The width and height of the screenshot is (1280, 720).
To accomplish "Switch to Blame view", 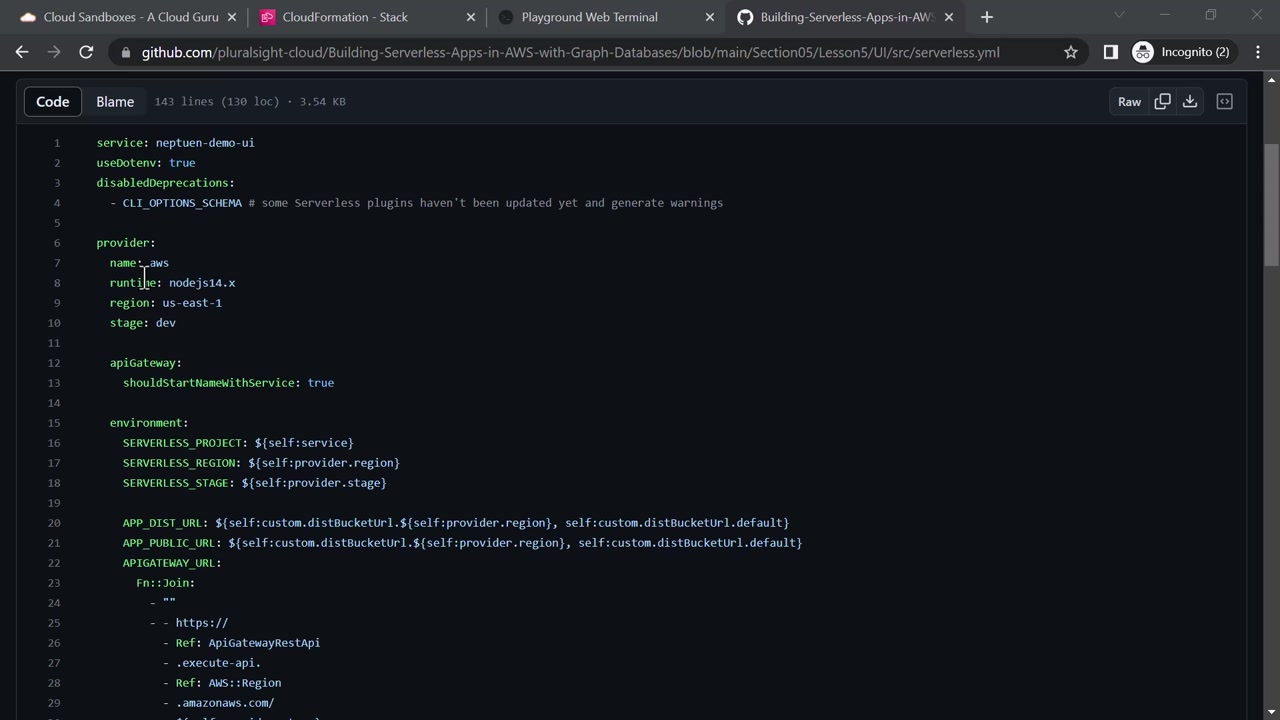I will pyautogui.click(x=115, y=101).
